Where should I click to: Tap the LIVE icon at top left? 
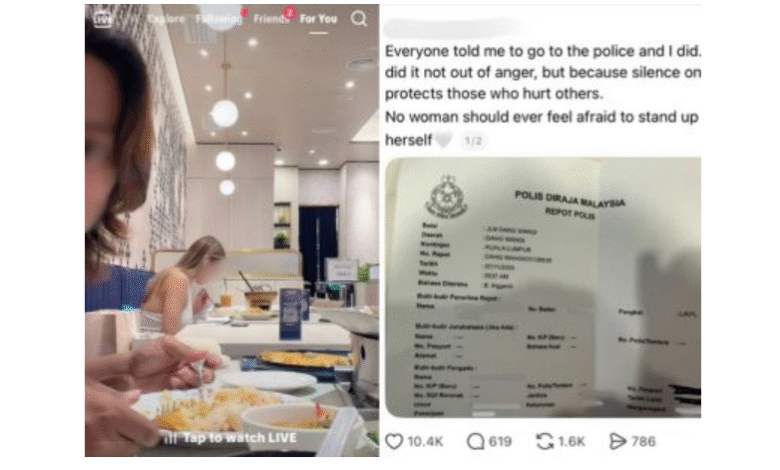click(102, 19)
